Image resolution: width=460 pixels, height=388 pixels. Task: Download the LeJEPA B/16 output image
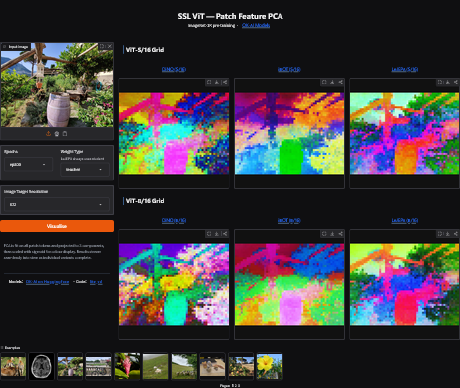coord(448,234)
